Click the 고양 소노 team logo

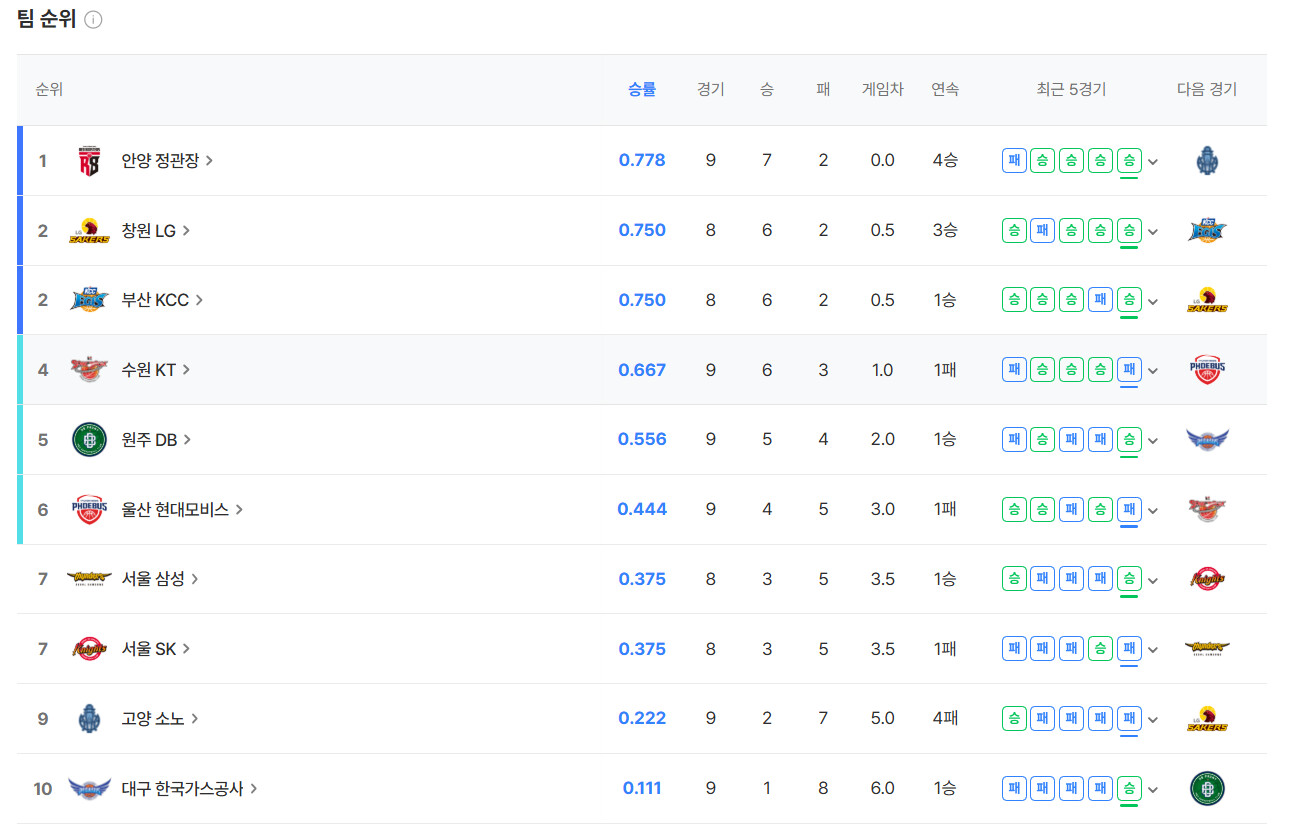point(89,719)
